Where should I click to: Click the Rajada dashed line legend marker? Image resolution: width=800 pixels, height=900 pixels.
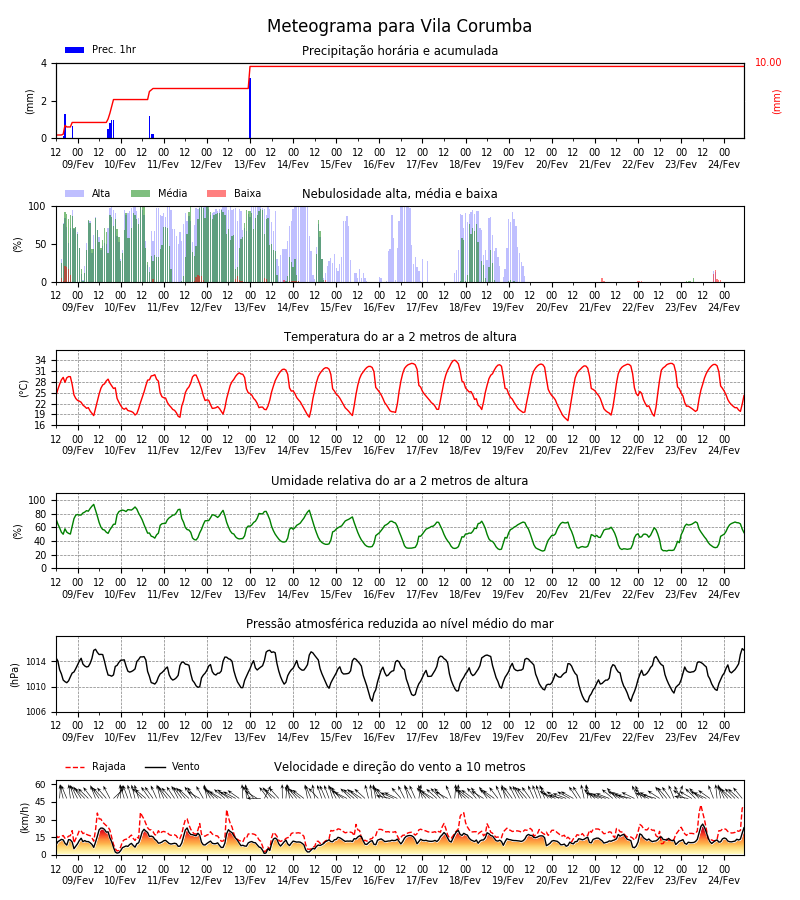pos(75,767)
